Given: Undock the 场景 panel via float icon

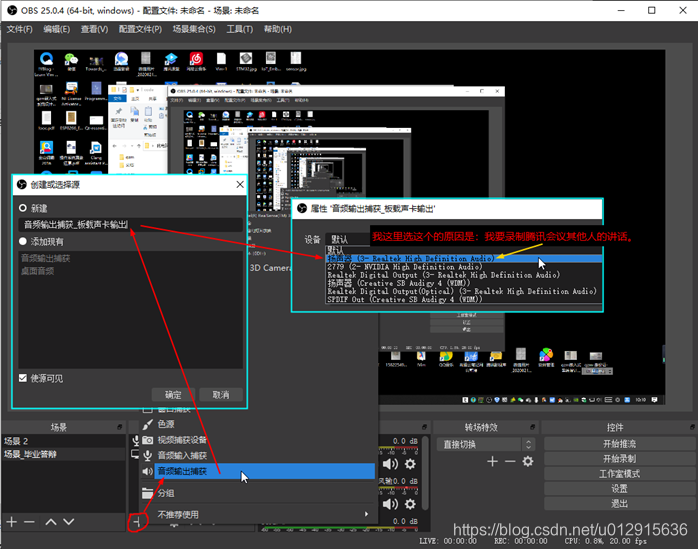Looking at the screenshot, I should tap(120, 427).
